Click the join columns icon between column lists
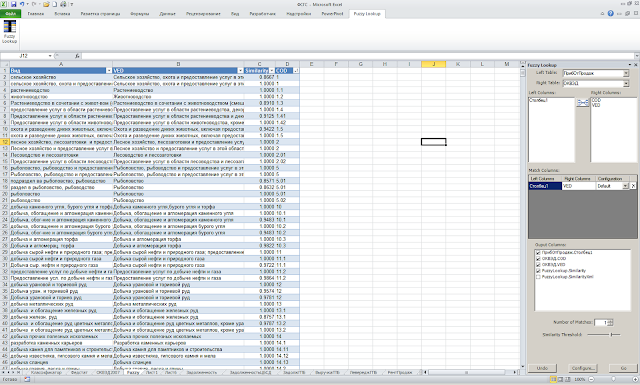Screen dimensions: 640x385 582,102
